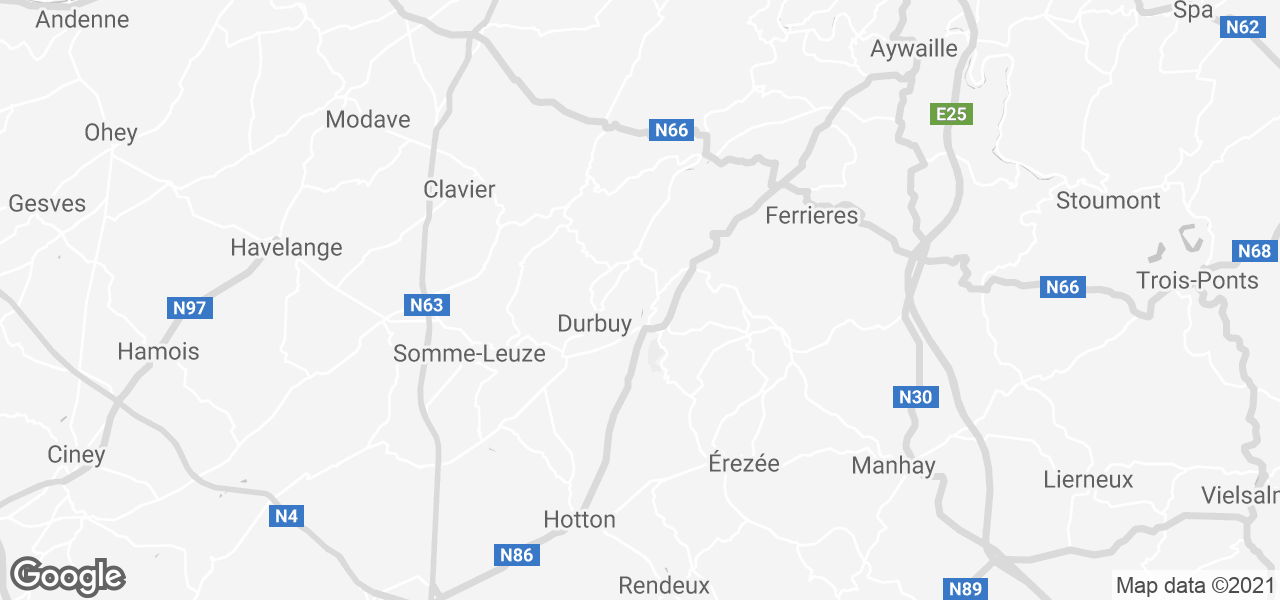Click the N97 road shield
The width and height of the screenshot is (1280, 600).
point(189,308)
